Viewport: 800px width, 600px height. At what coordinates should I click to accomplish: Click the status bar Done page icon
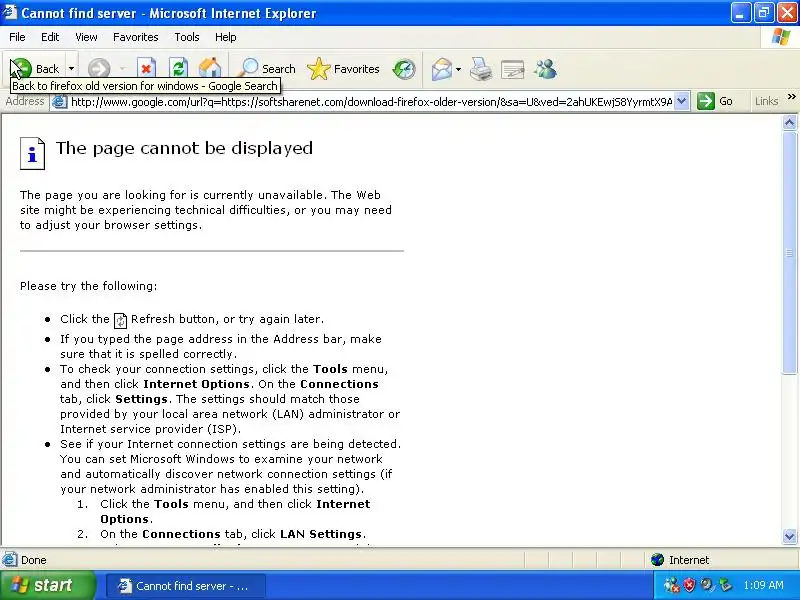click(9, 560)
